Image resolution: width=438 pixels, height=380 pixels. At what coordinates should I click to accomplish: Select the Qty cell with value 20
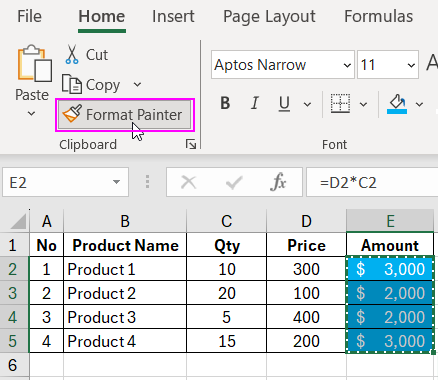click(227, 293)
